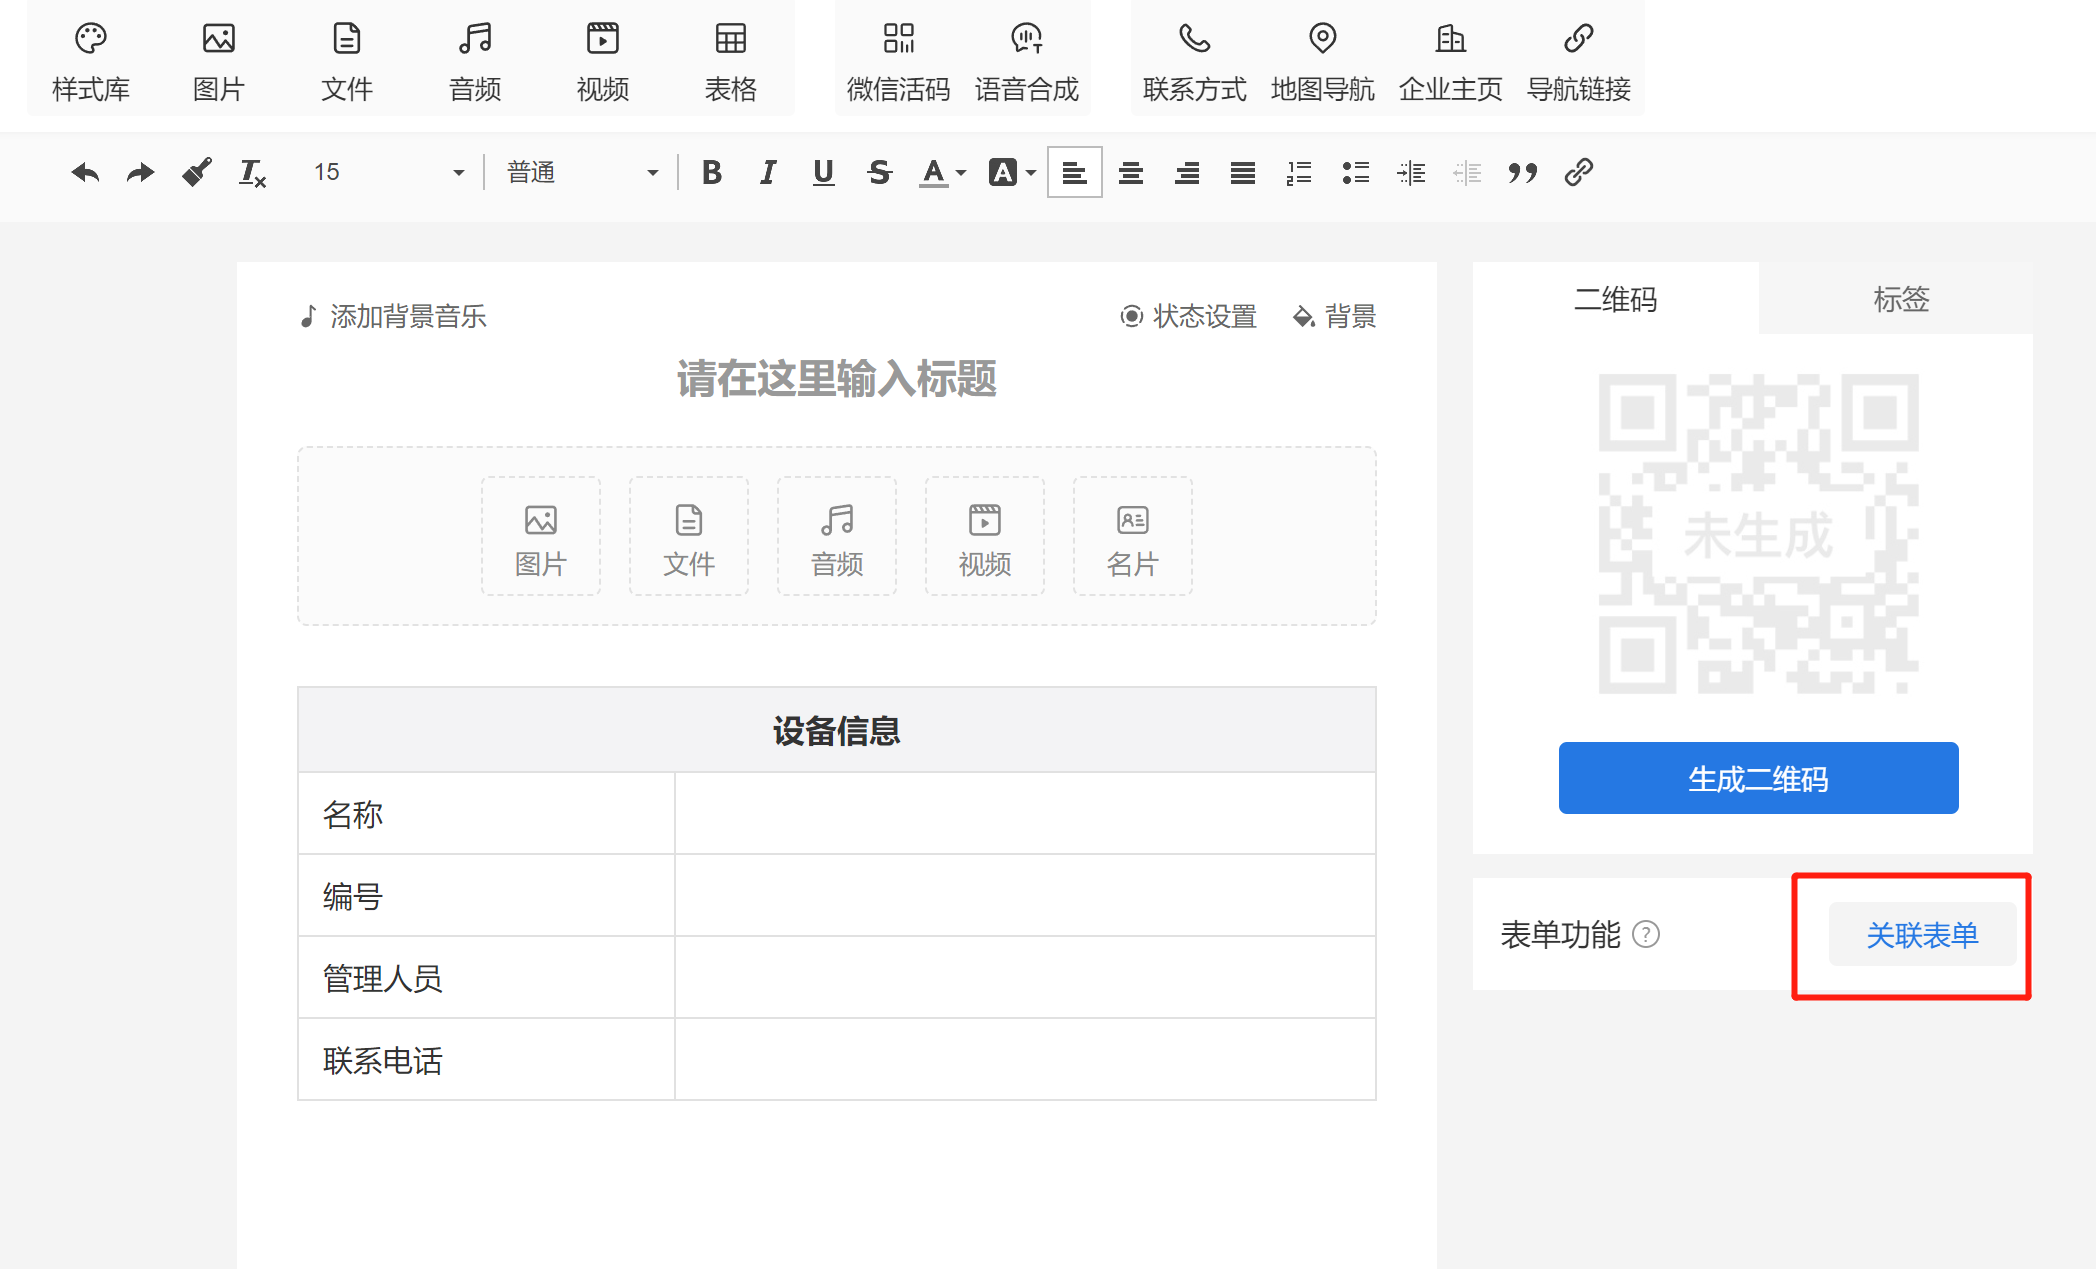This screenshot has height=1269, width=2096.
Task: Toggle strikethrough formatting
Action: (879, 173)
